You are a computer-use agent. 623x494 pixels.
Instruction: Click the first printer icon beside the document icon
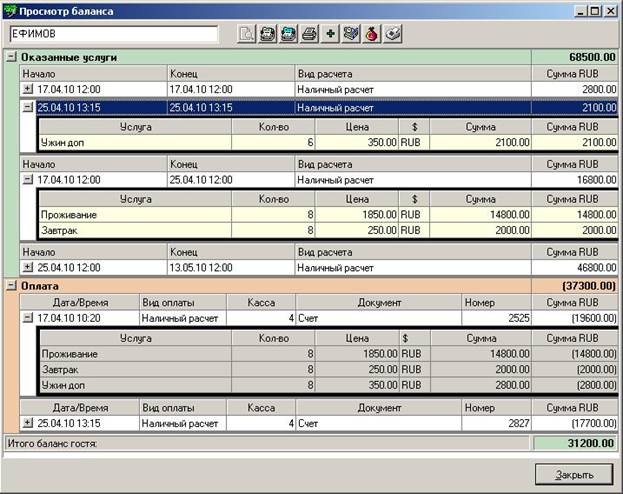pos(267,34)
